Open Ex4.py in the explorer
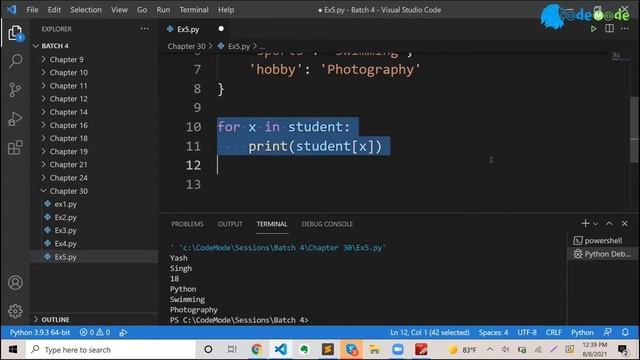Screen dimensions: 640x360 coord(65,244)
